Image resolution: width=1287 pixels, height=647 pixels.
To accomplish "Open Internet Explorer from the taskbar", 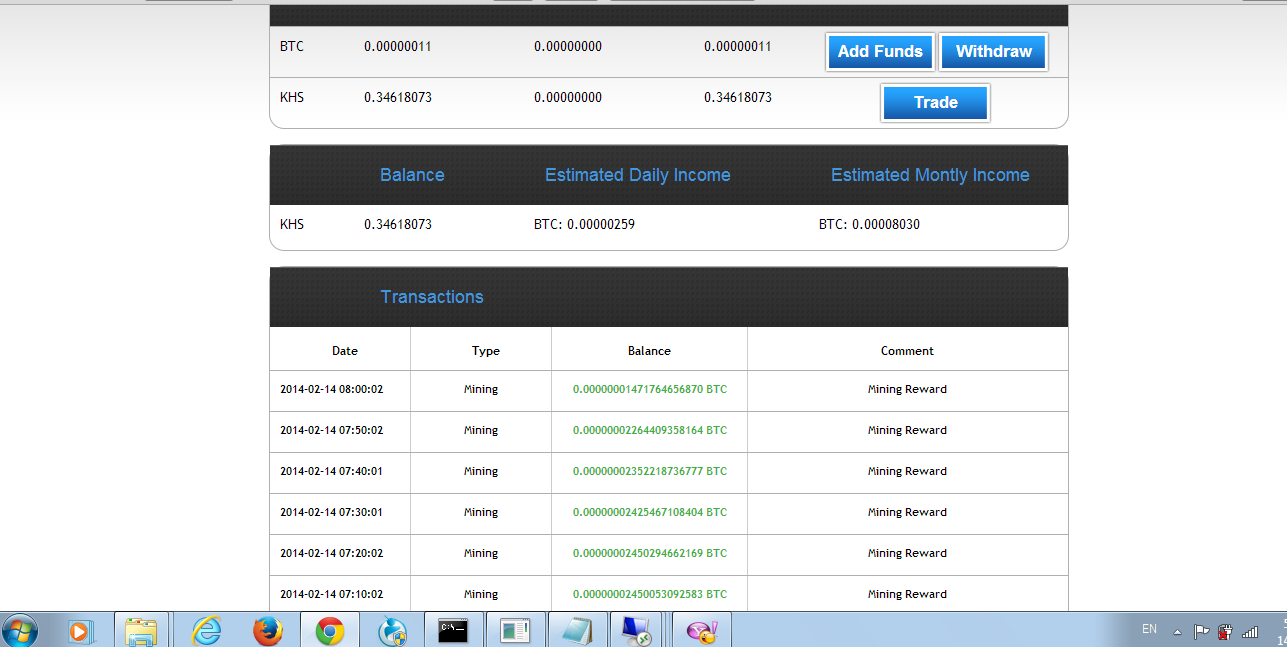I will (x=205, y=630).
